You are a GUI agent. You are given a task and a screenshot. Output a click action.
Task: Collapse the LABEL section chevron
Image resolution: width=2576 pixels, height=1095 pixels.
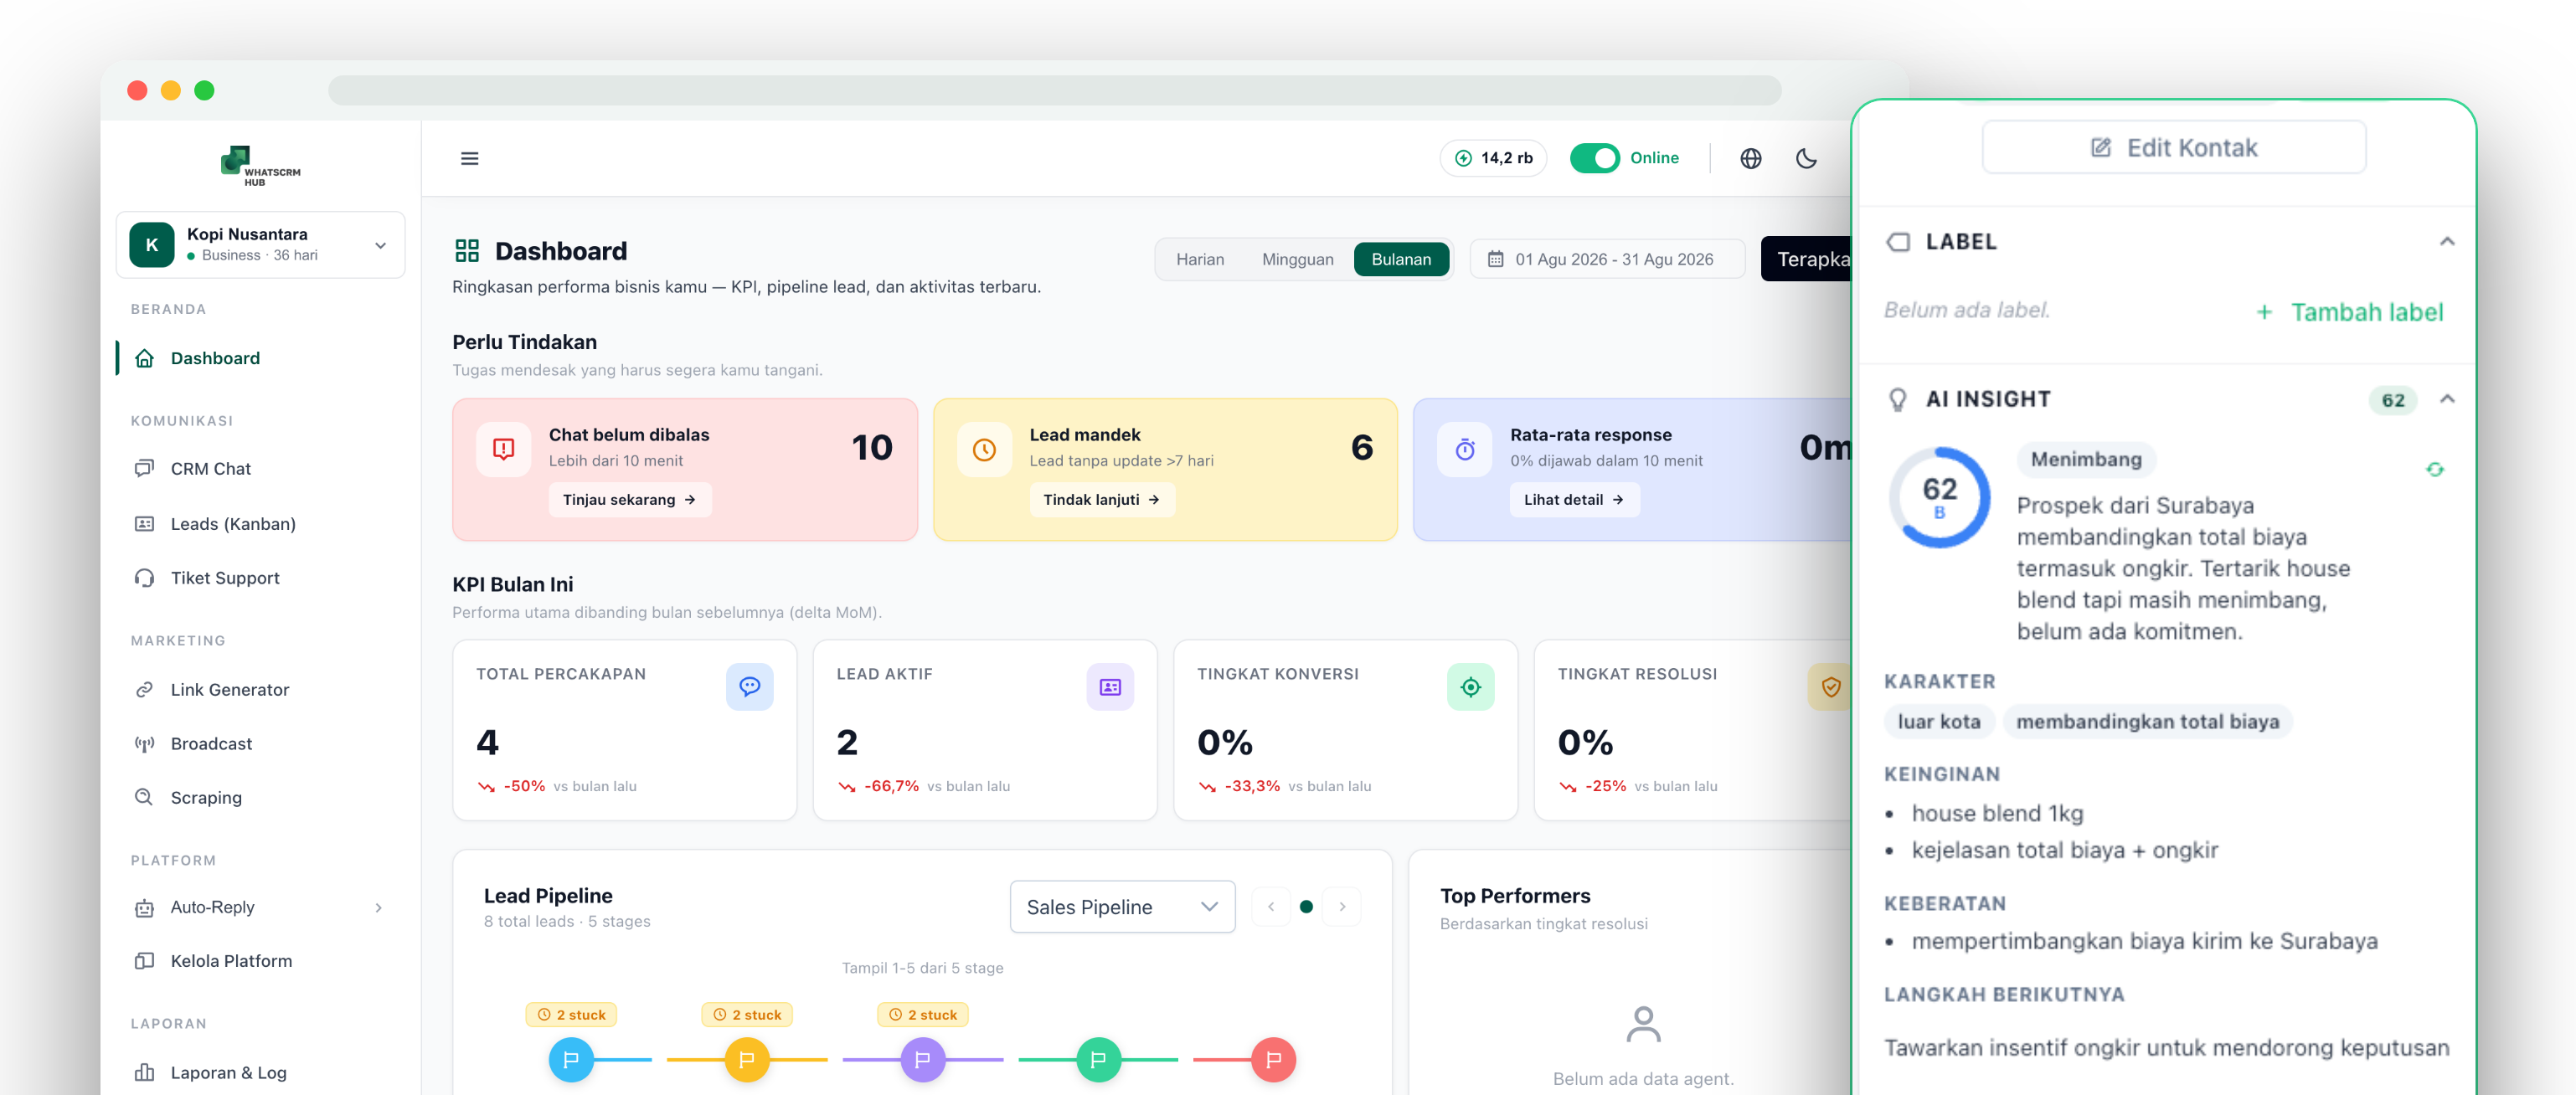2446,241
